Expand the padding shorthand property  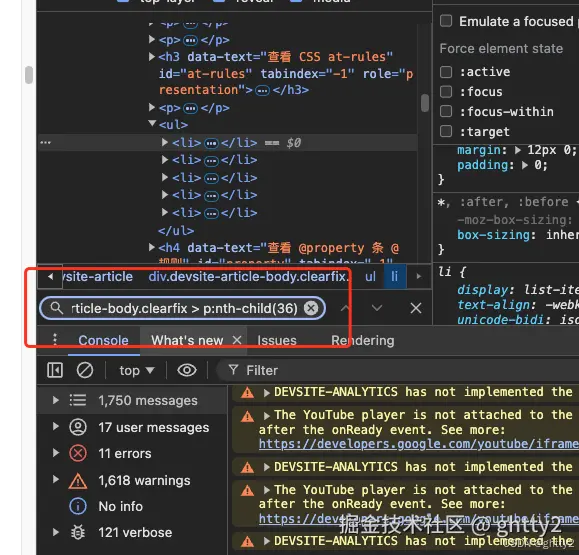pyautogui.click(x=525, y=165)
